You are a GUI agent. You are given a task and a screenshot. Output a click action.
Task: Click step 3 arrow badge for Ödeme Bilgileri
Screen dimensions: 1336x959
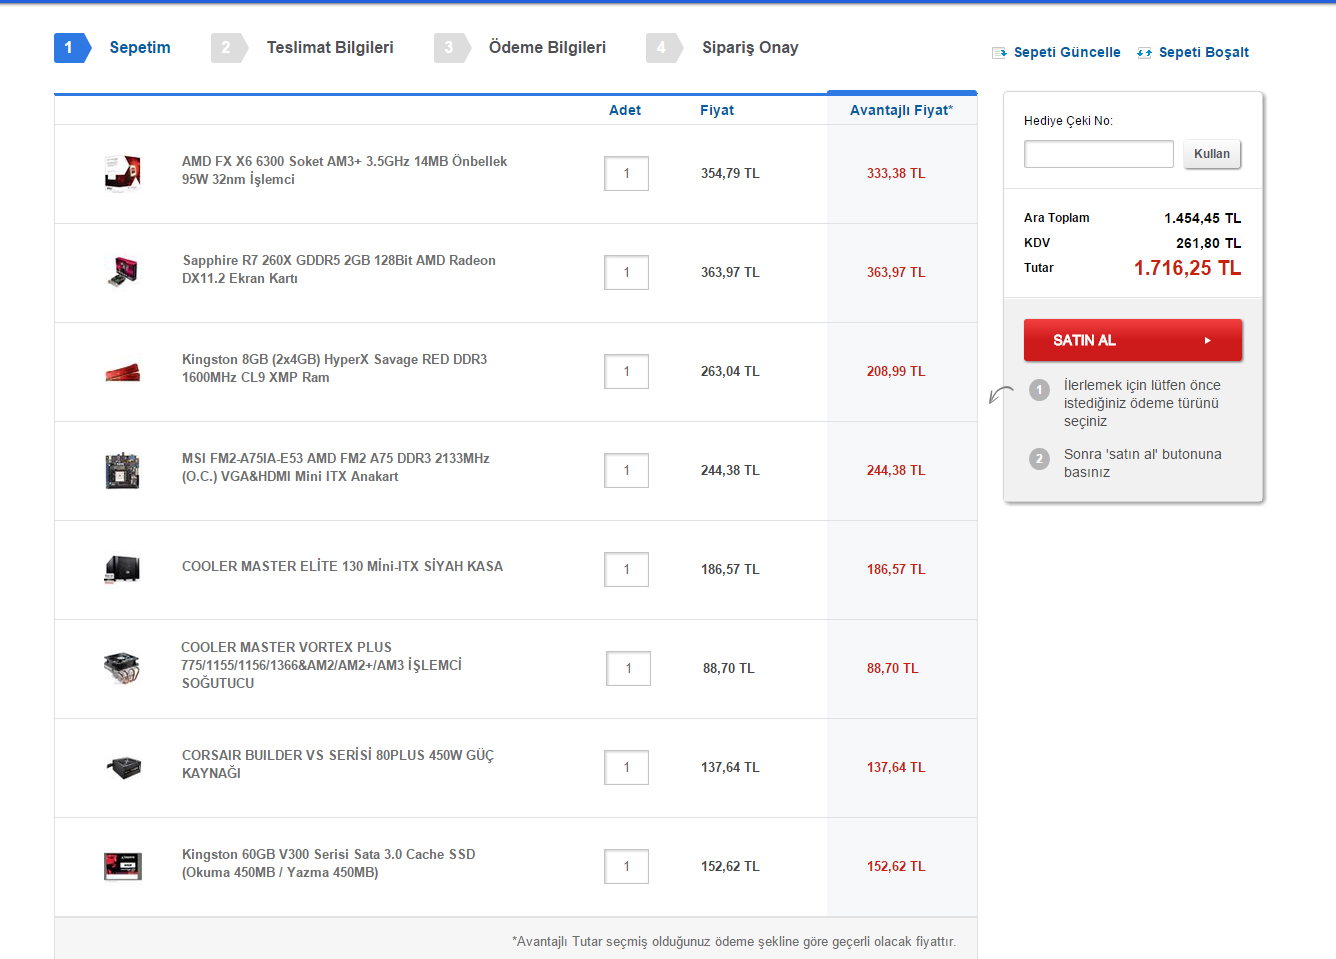coord(453,48)
